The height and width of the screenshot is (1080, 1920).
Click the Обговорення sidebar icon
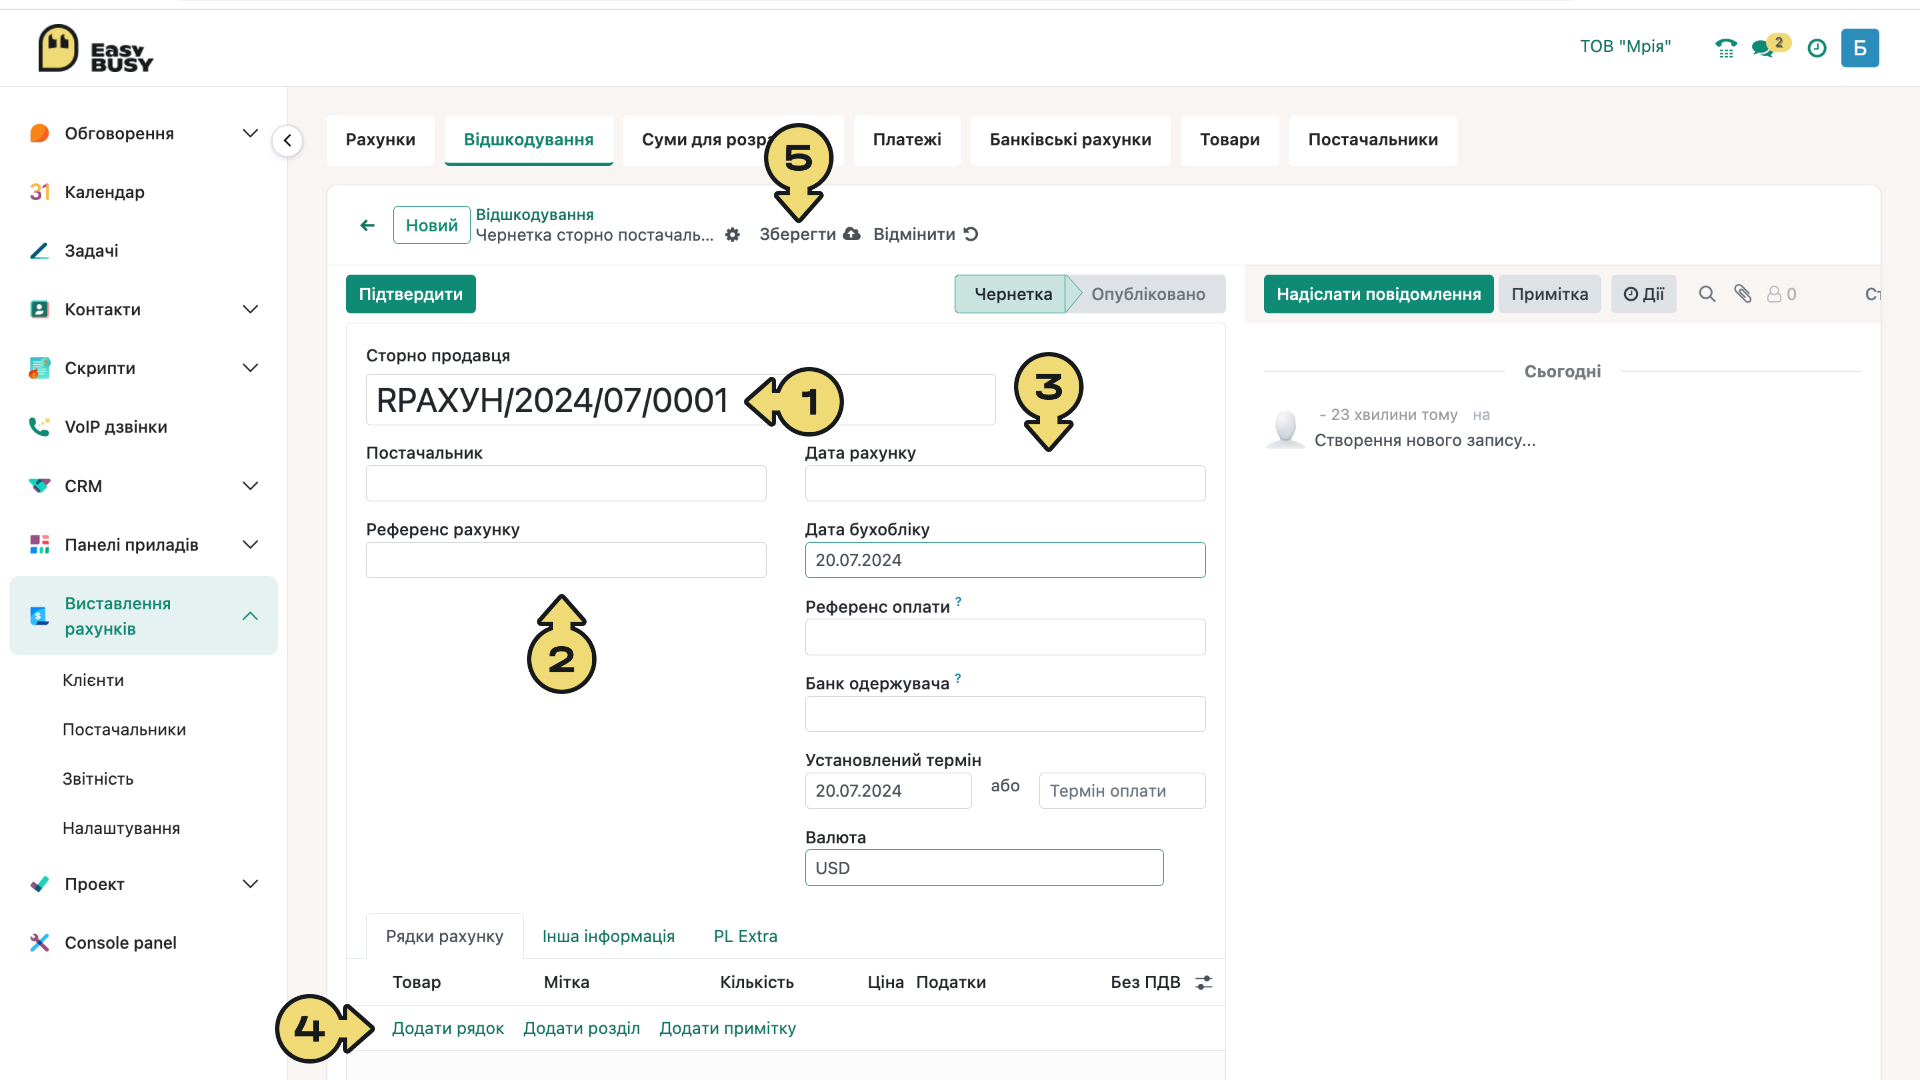click(39, 133)
